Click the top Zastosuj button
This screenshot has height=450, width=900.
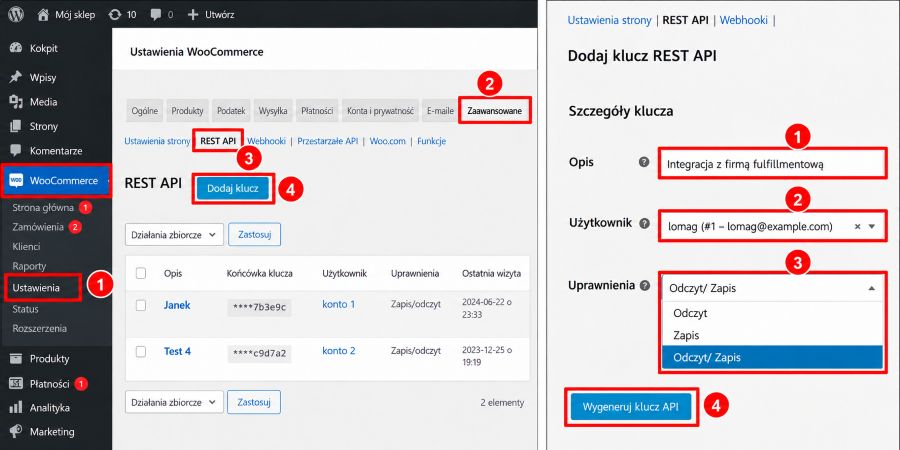[x=254, y=235]
